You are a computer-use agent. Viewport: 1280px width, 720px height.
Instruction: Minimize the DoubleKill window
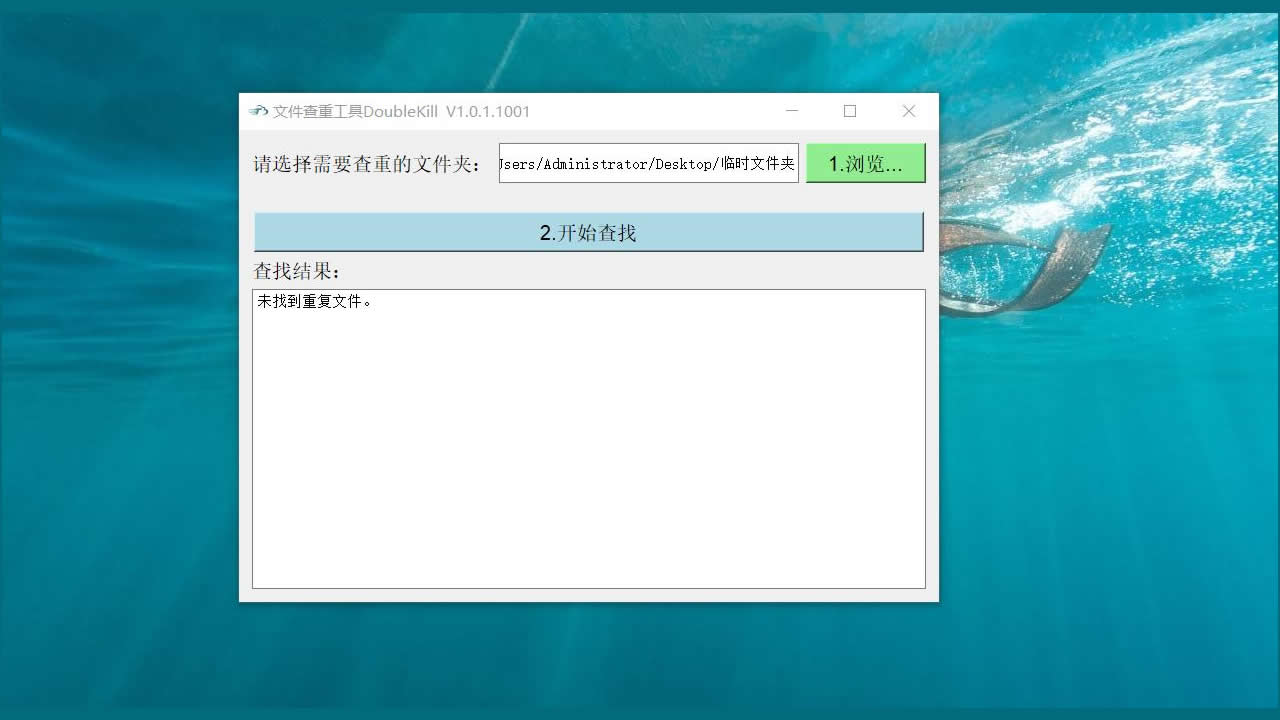click(792, 111)
